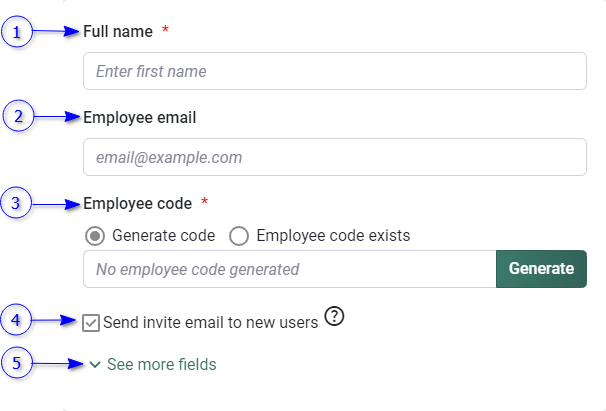Choose the Employee code exists radio

tap(239, 236)
